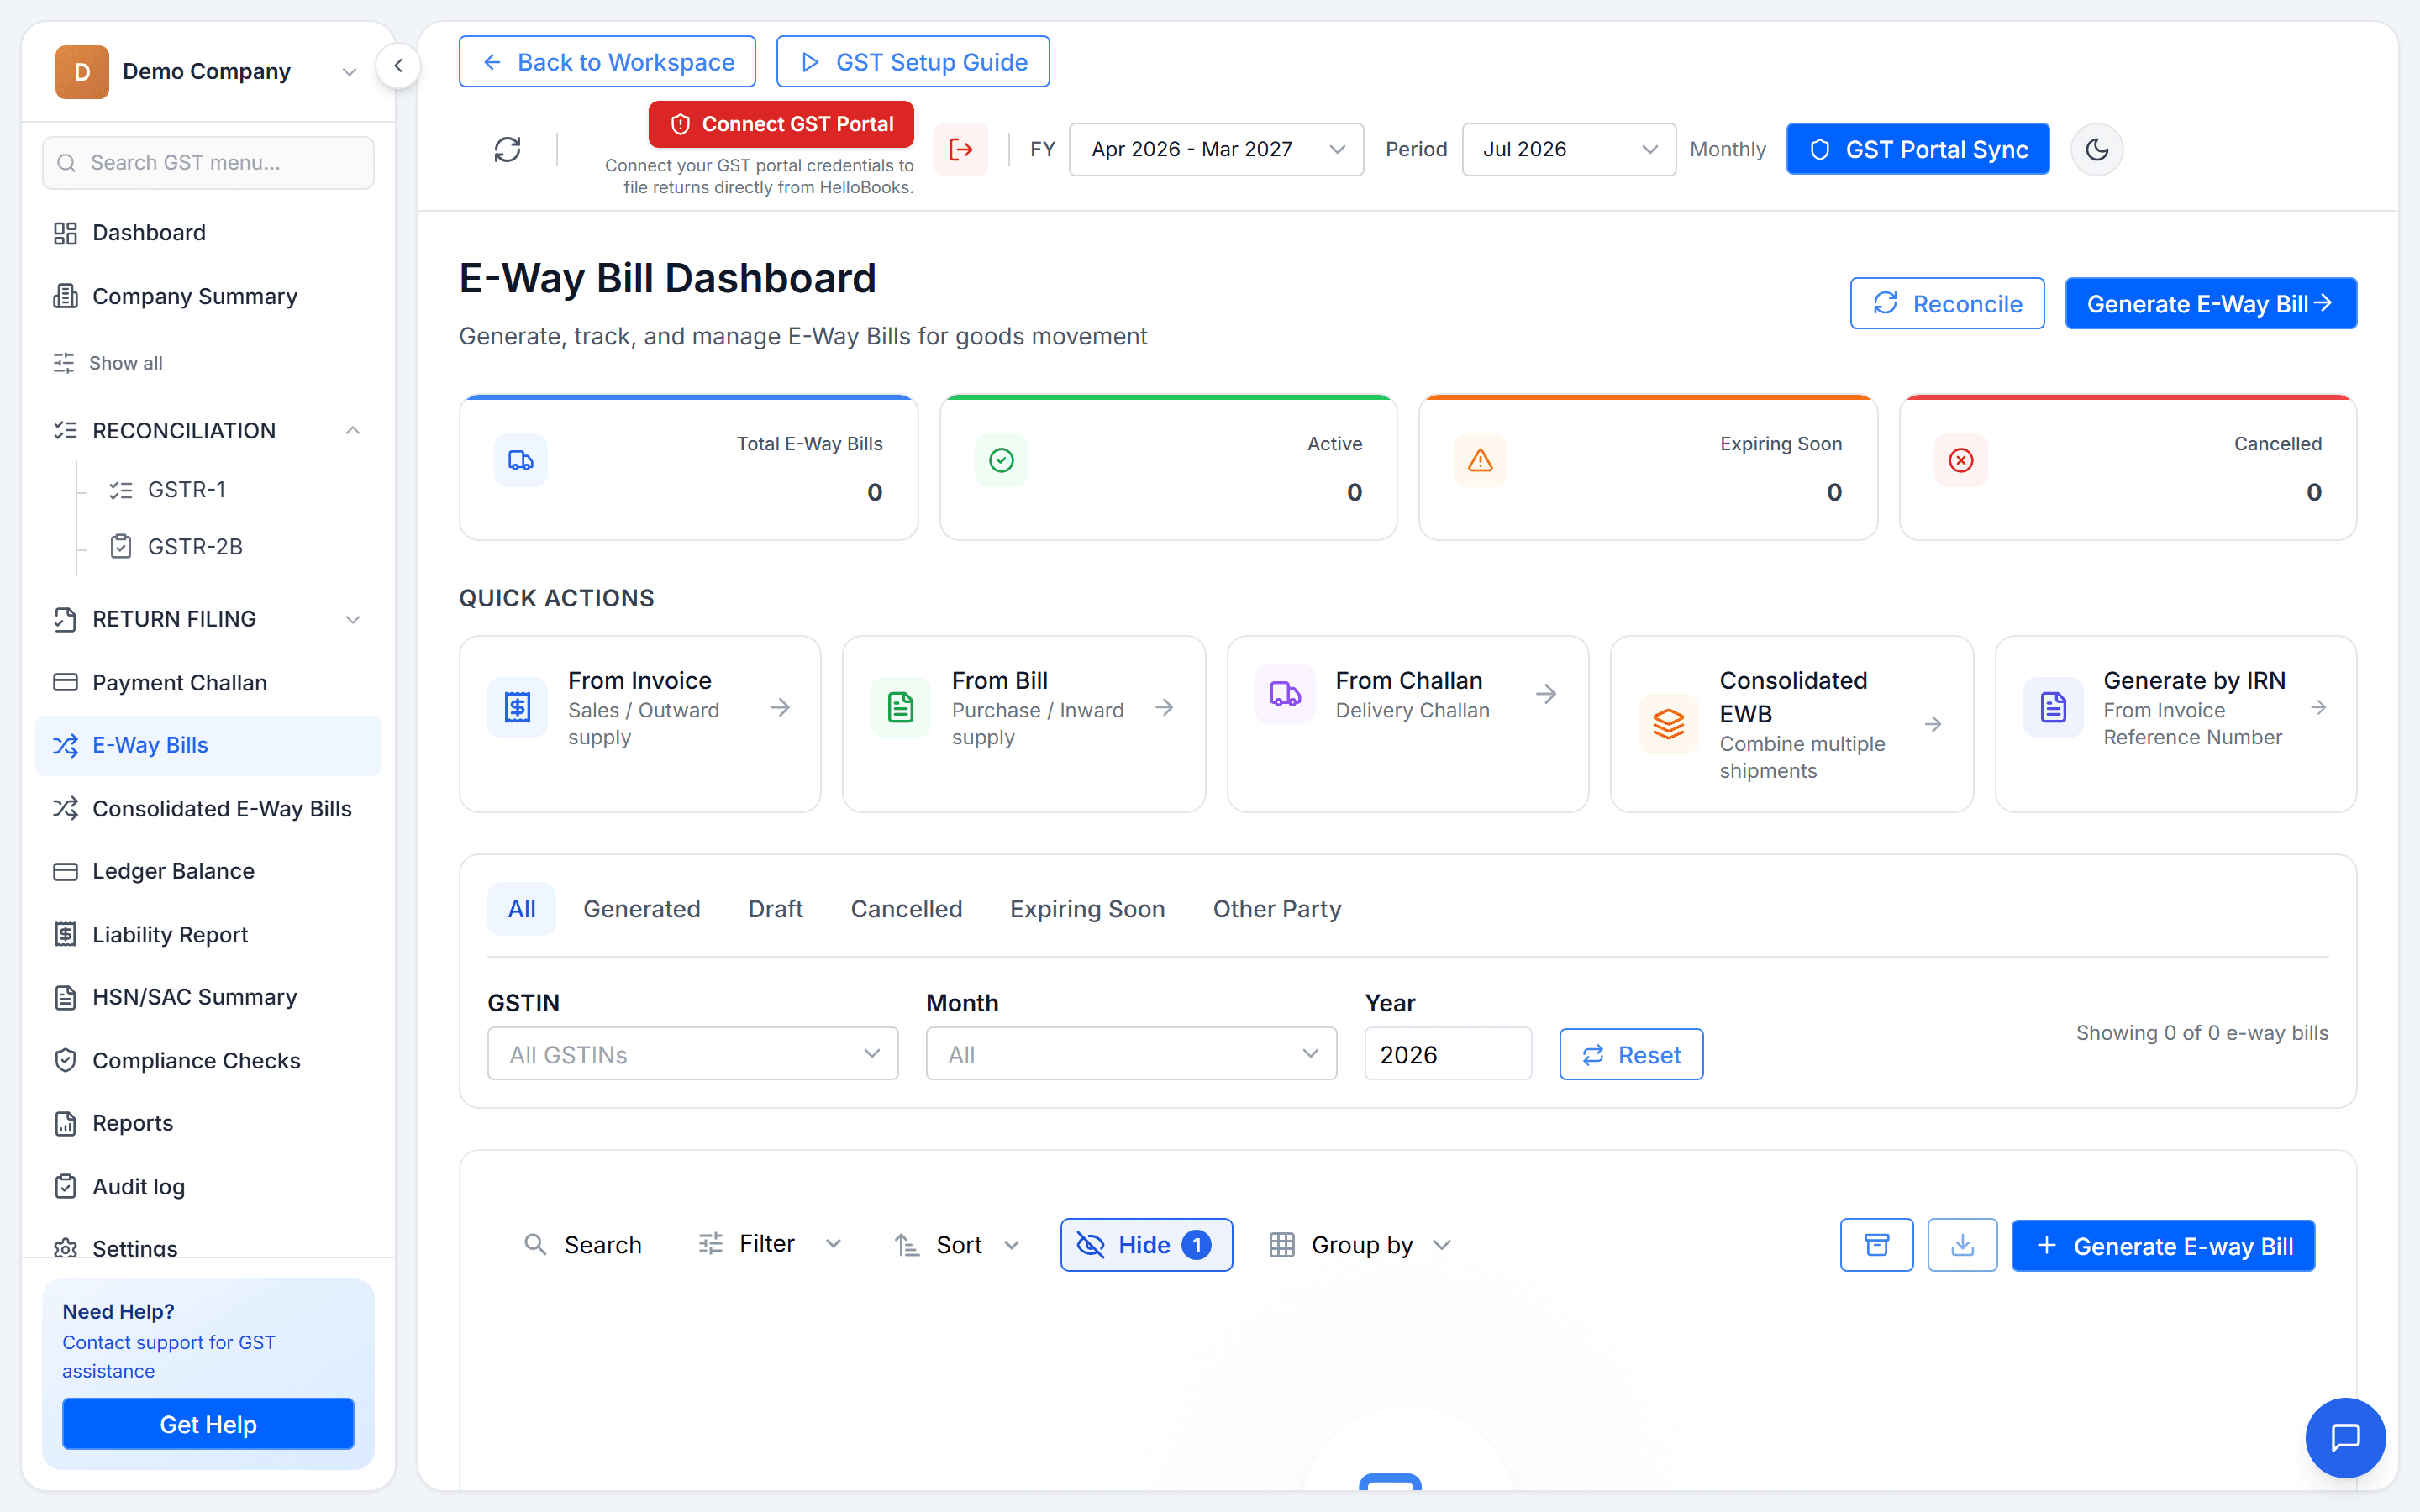Click the Generate by IRN document icon

coord(2053,707)
